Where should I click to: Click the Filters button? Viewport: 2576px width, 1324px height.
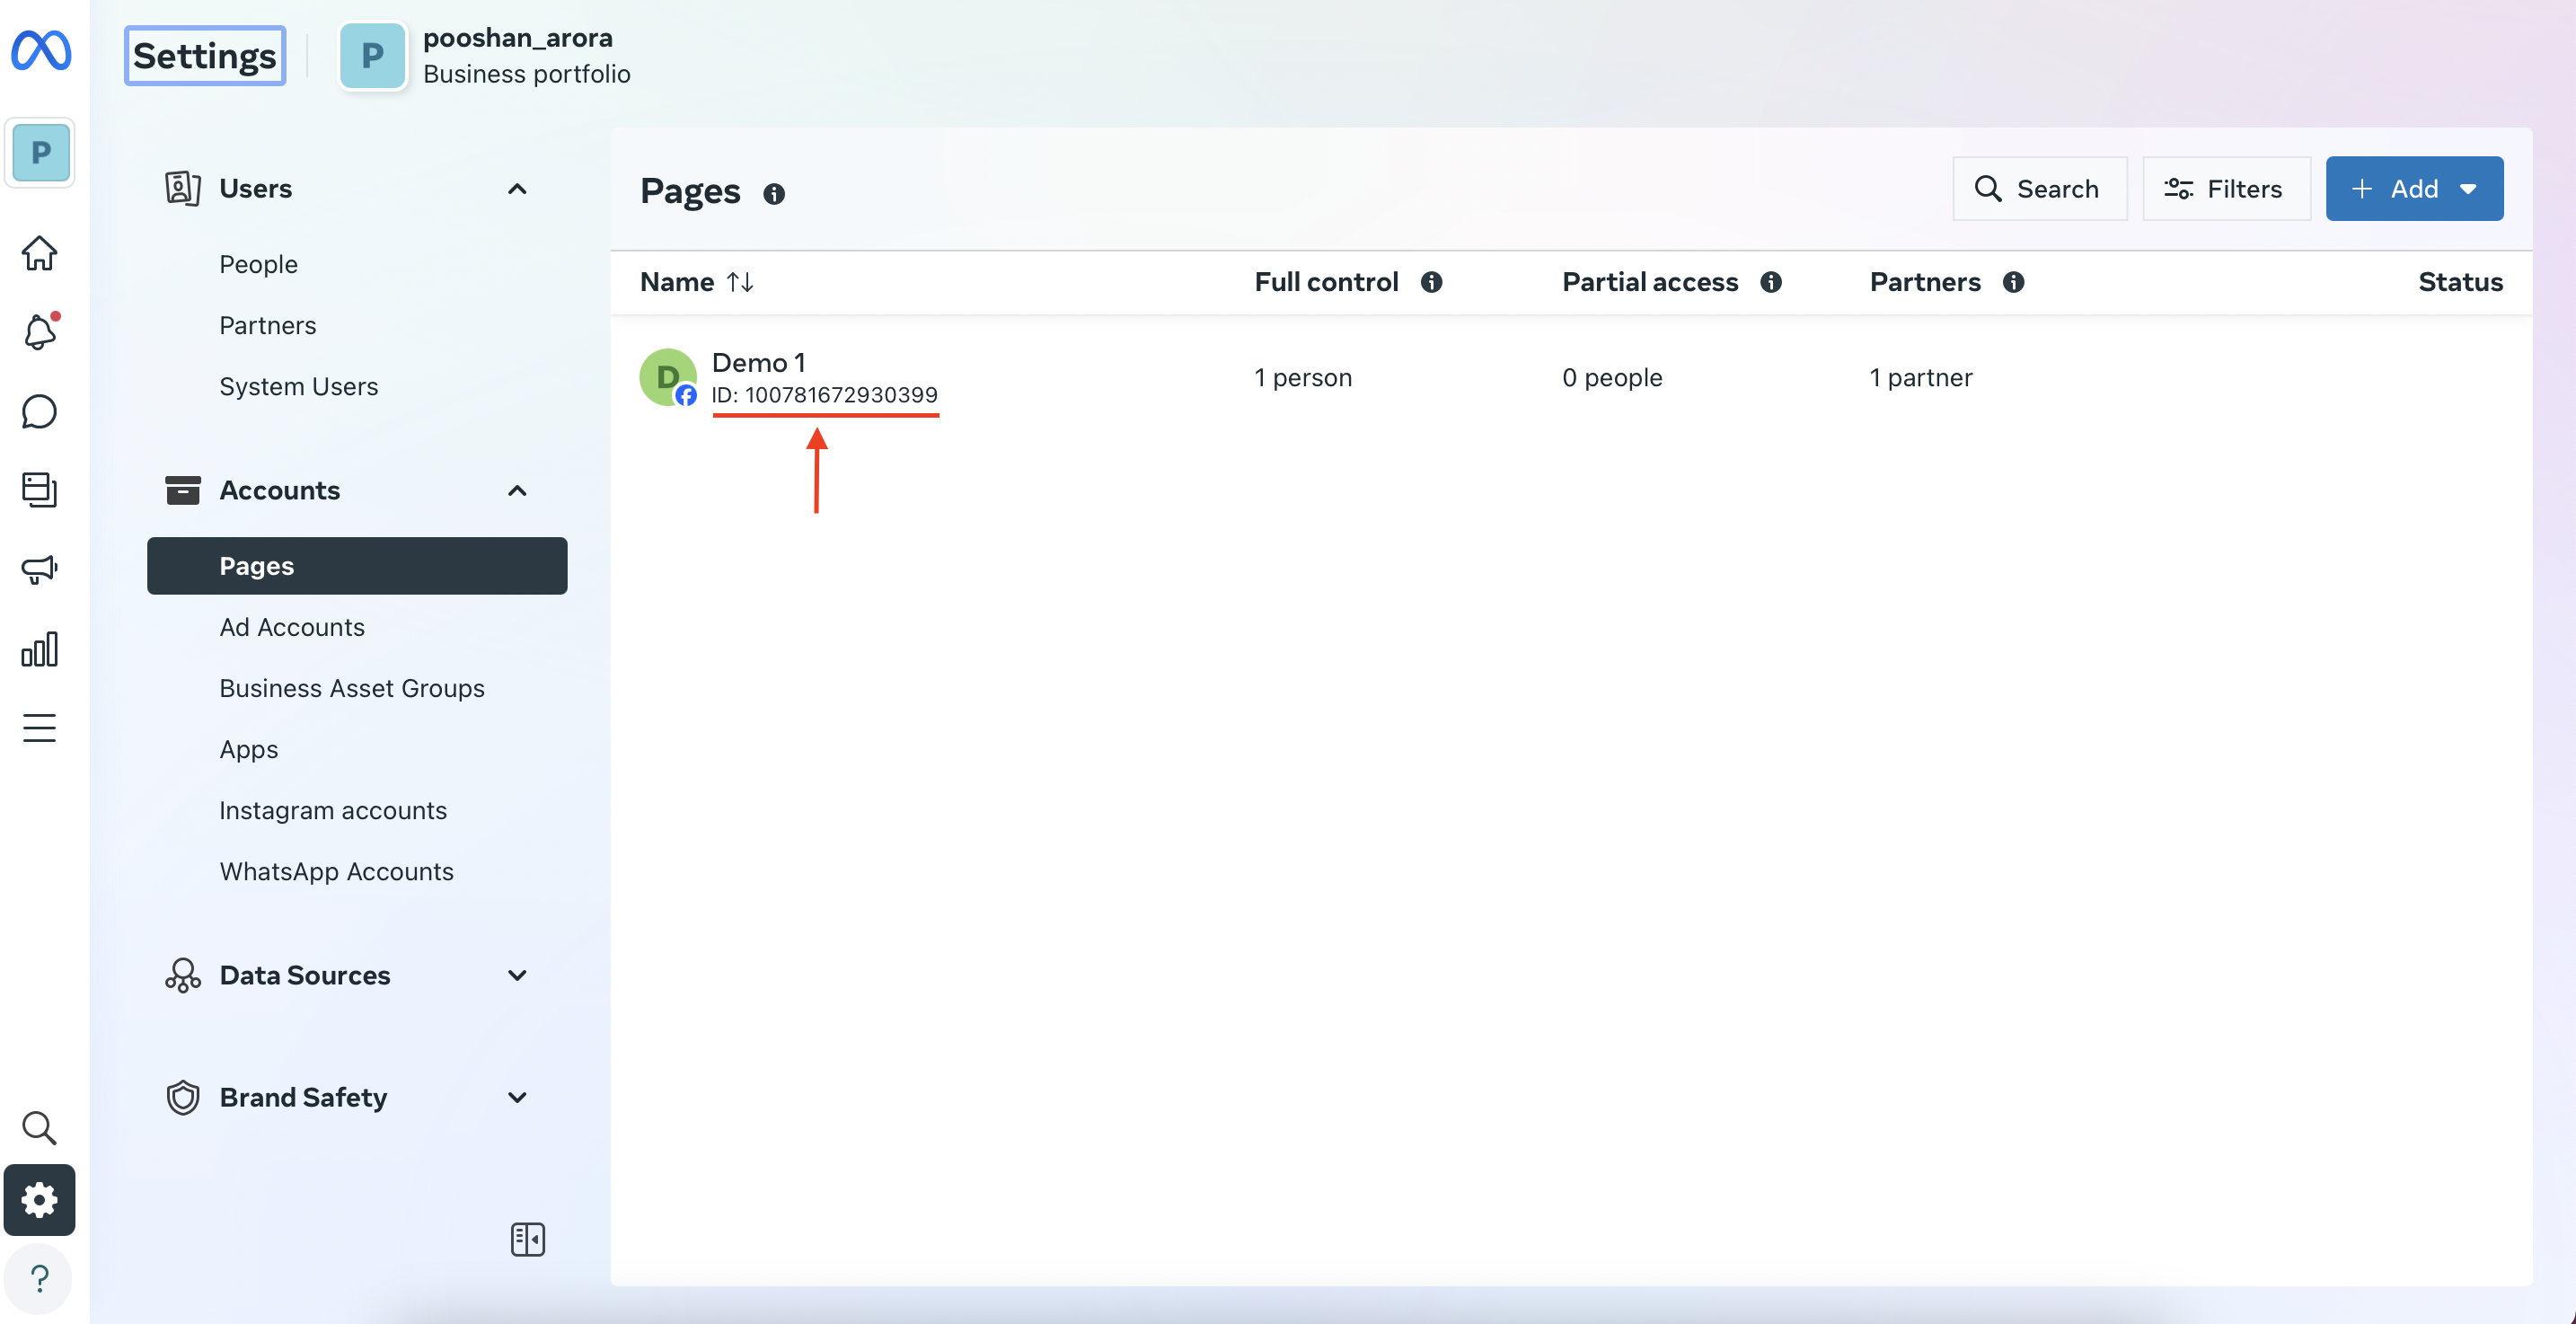click(2226, 188)
